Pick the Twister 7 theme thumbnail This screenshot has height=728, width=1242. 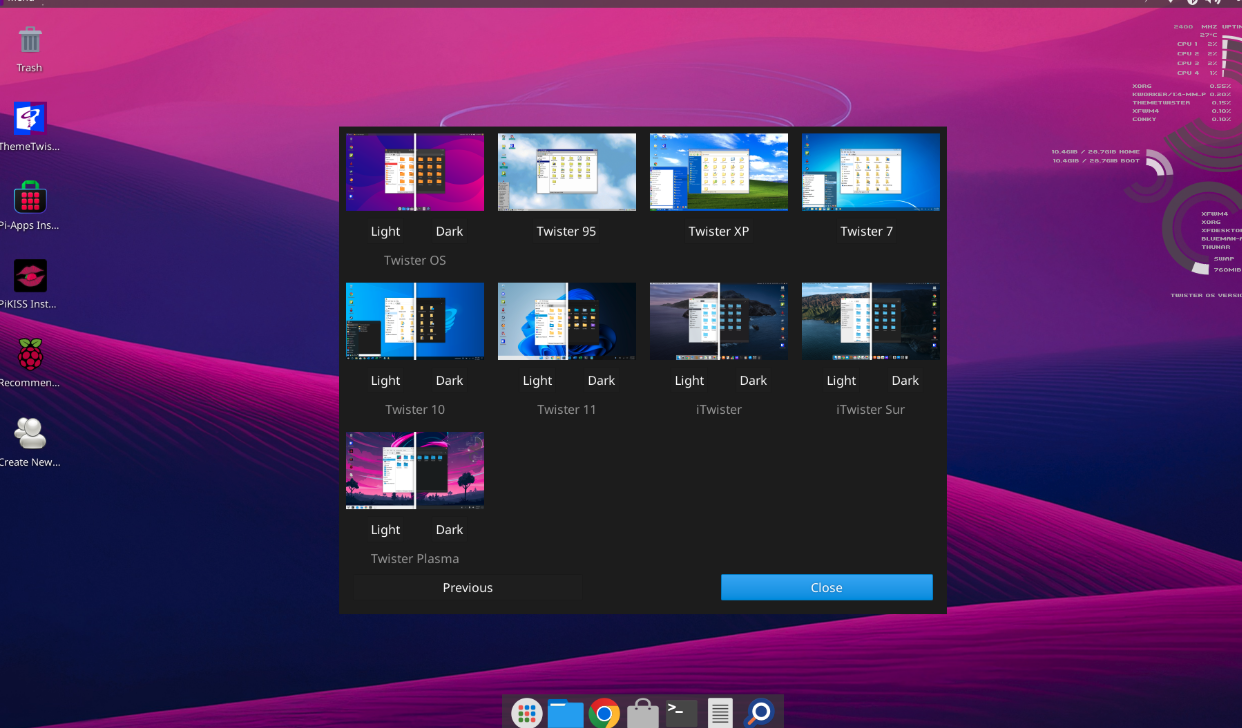871,172
